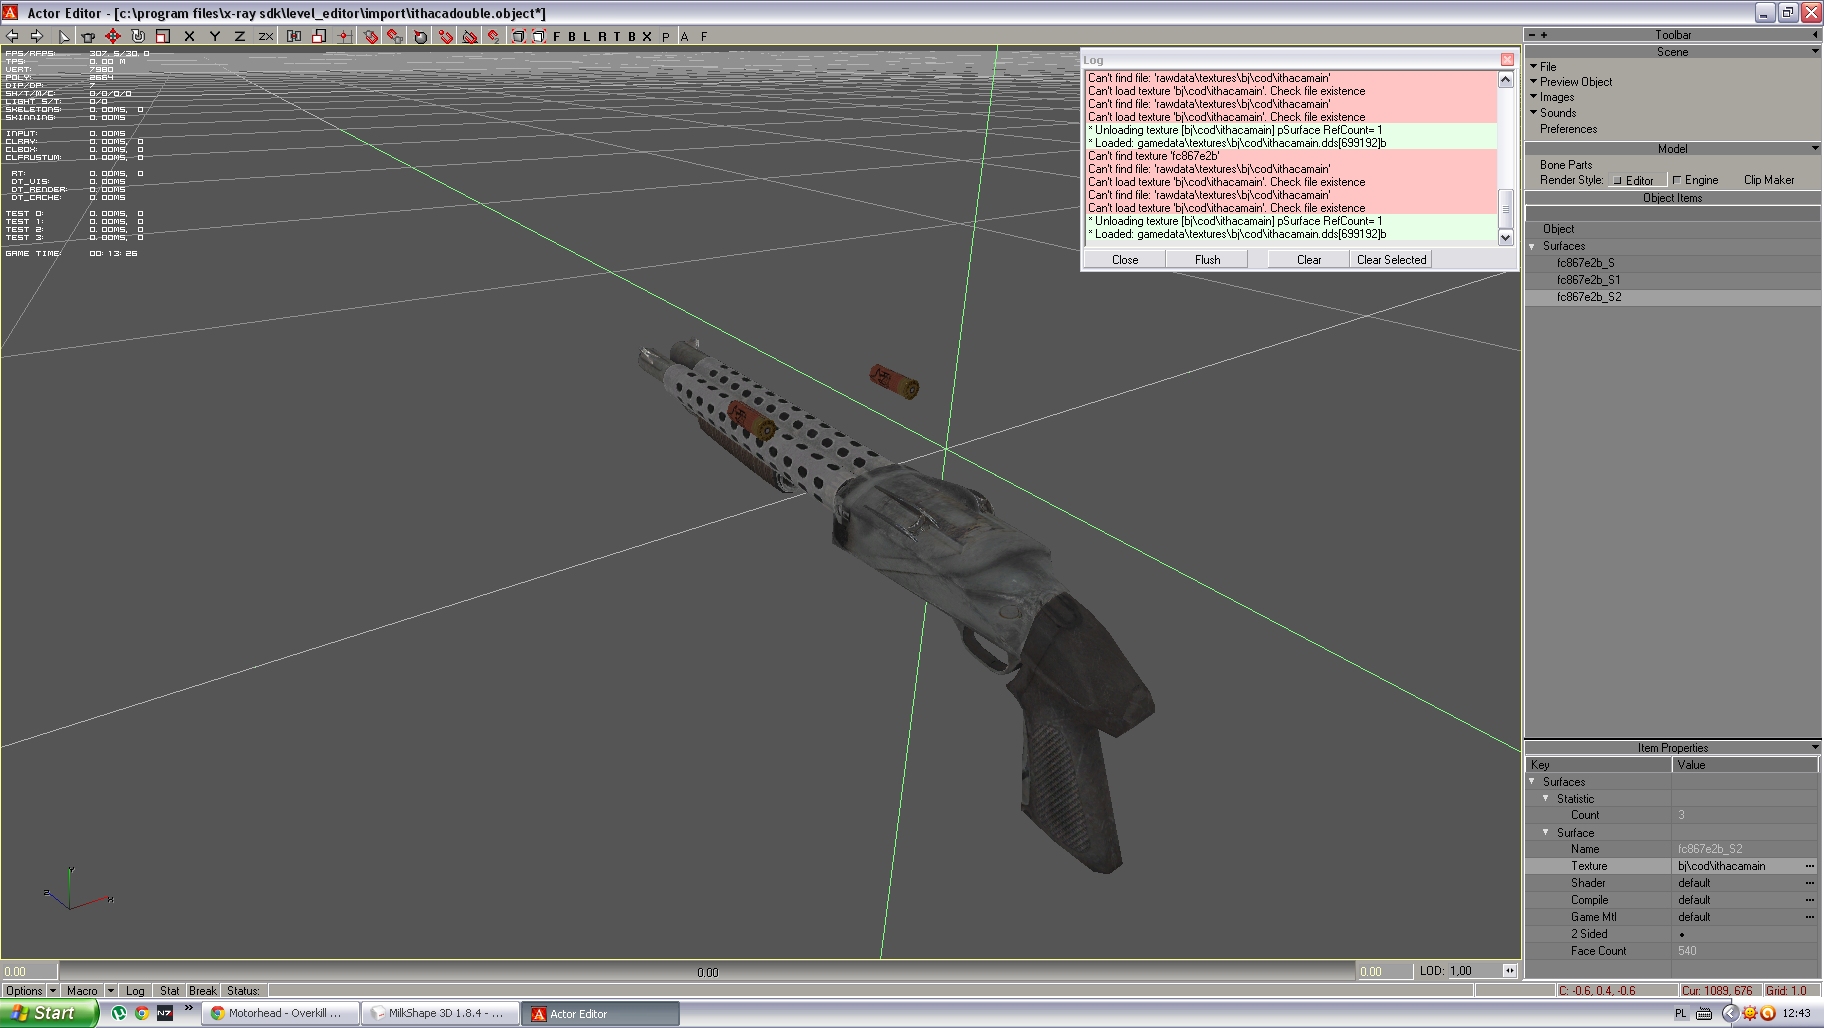Image resolution: width=1824 pixels, height=1028 pixels.
Task: Click Log button in bottom bar
Action: [x=135, y=991]
